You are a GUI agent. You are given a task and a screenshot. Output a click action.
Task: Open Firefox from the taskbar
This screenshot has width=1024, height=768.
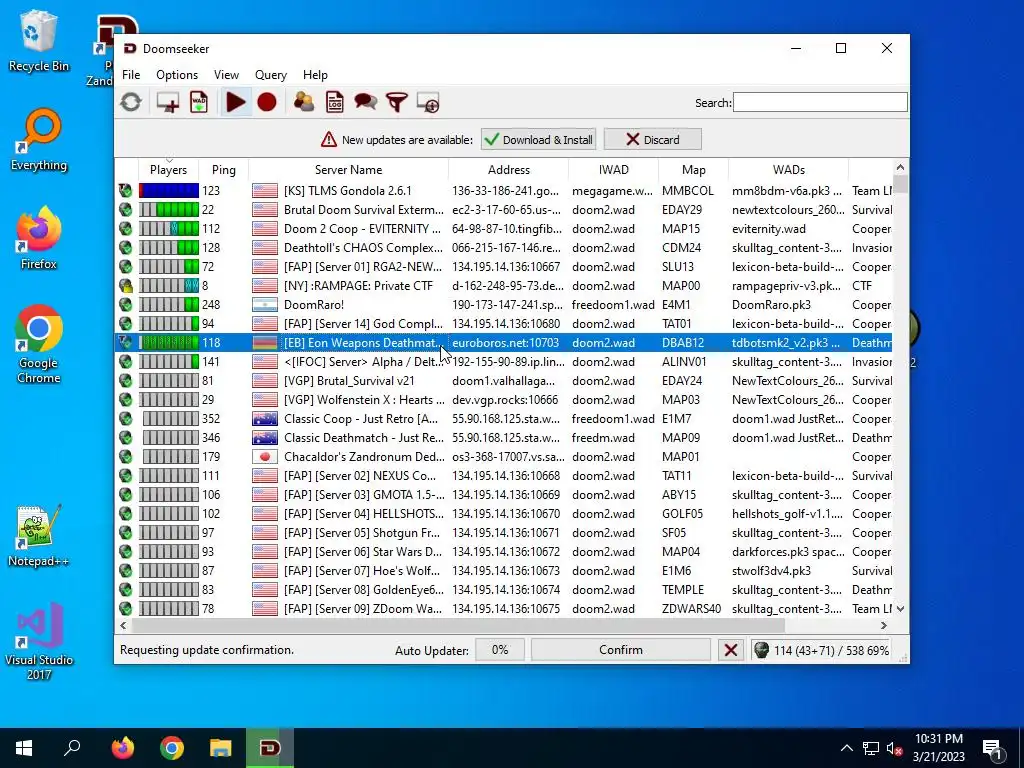123,748
